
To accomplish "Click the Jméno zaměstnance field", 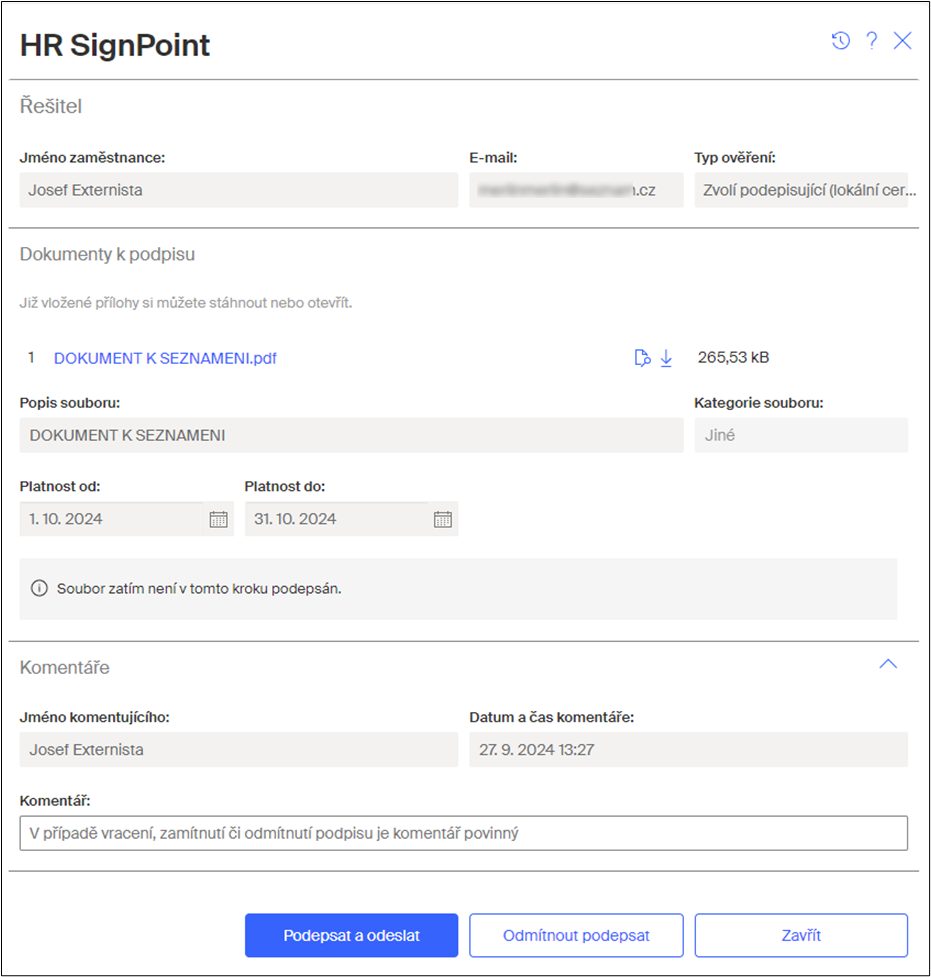I will click(239, 190).
